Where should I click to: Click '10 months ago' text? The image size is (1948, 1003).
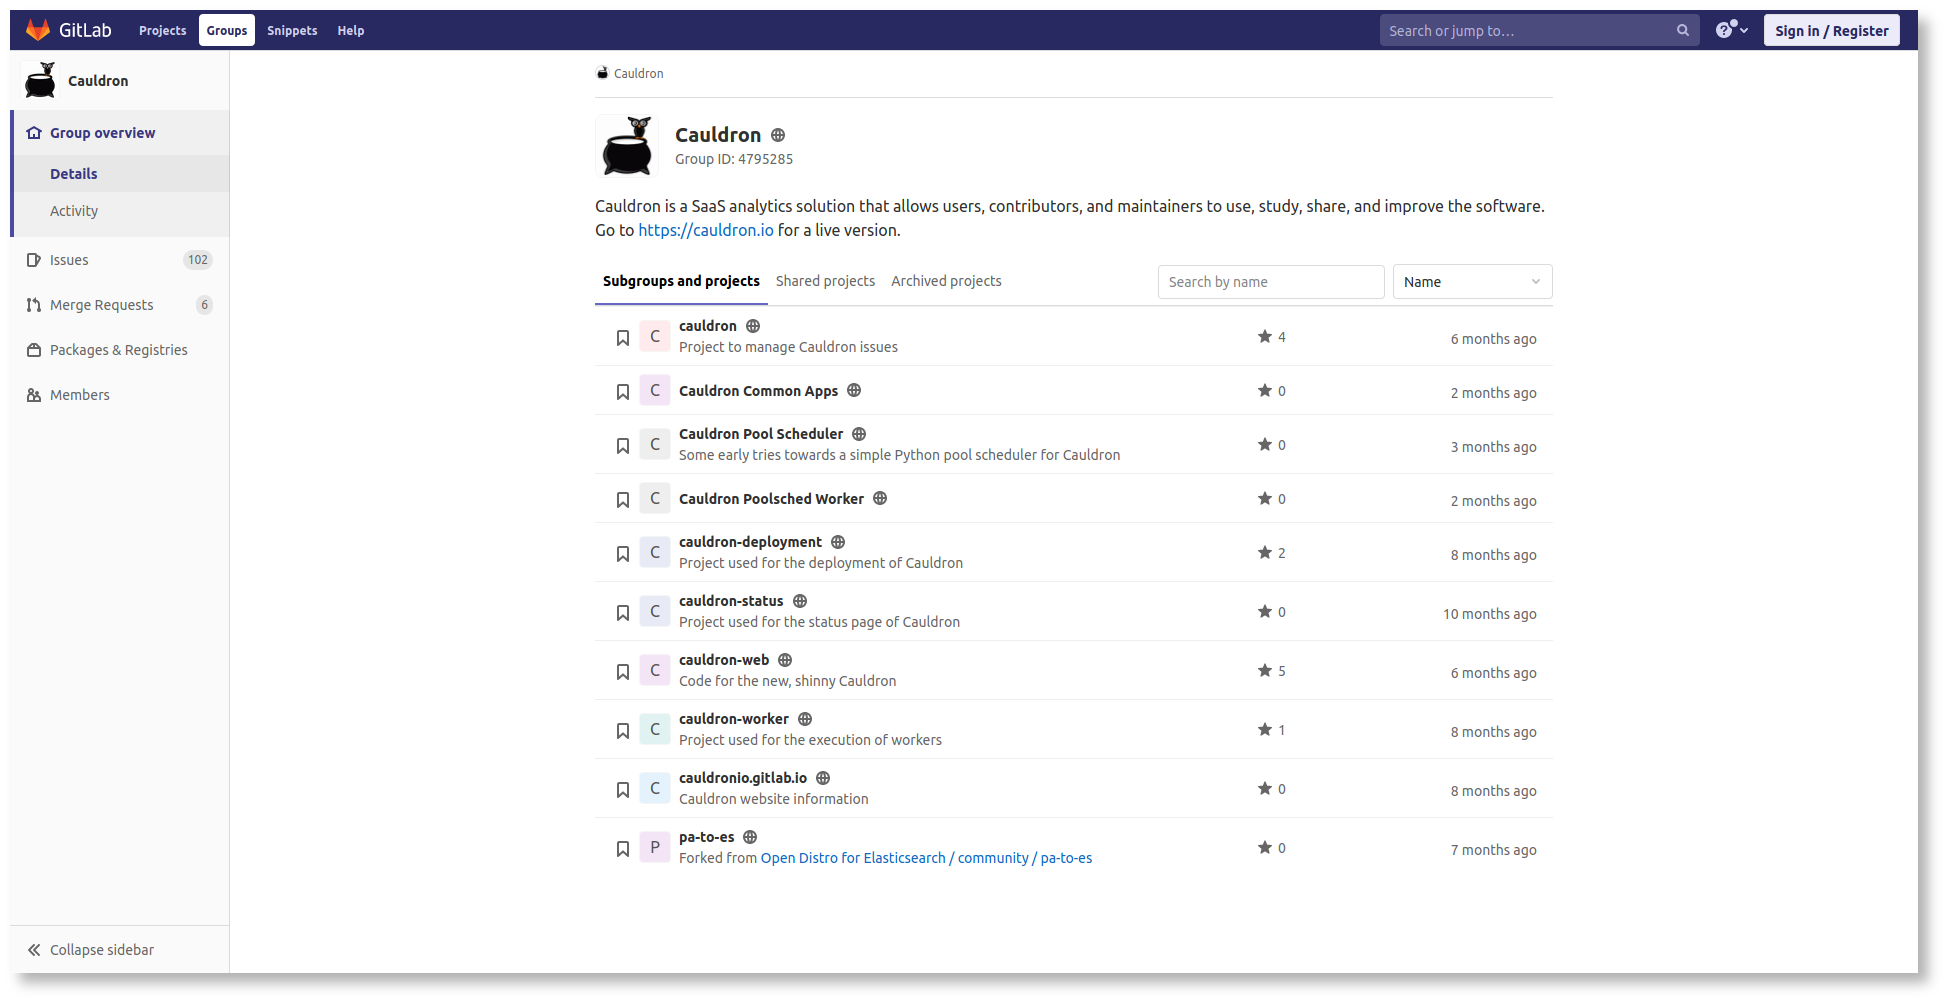[1489, 614]
